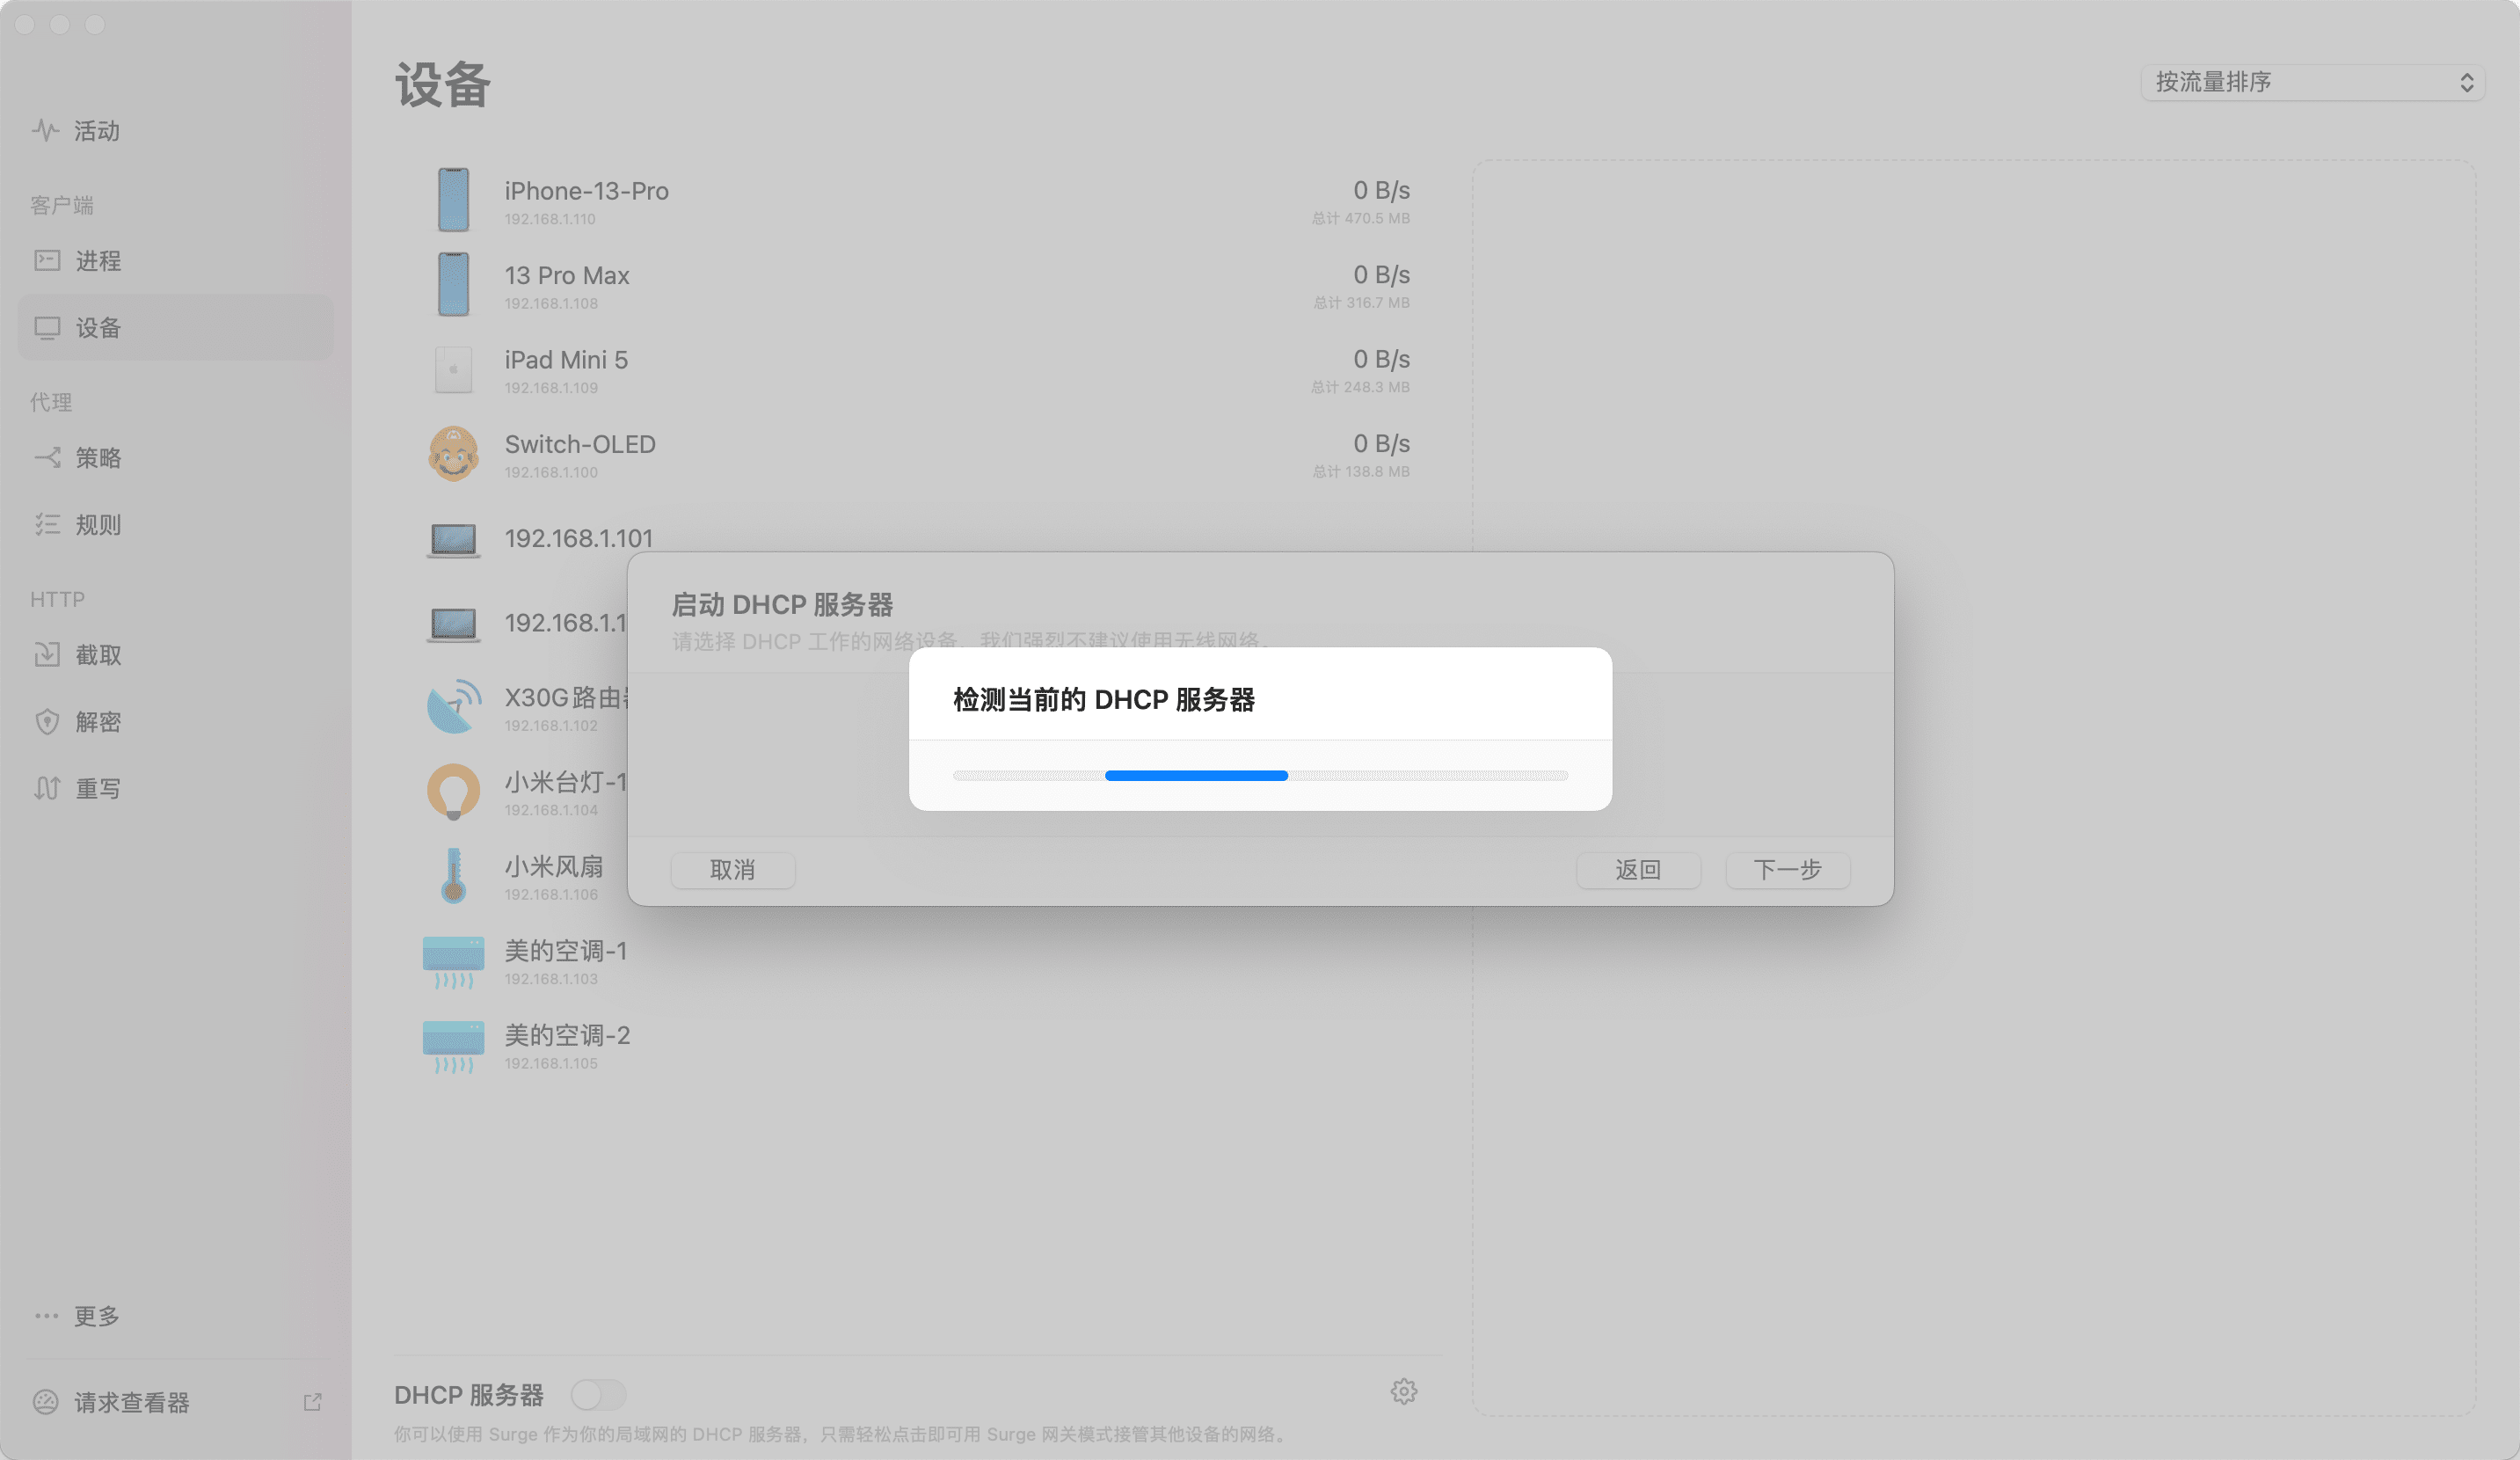
Task: Click the 返回 button in dialog
Action: pyautogui.click(x=1638, y=869)
